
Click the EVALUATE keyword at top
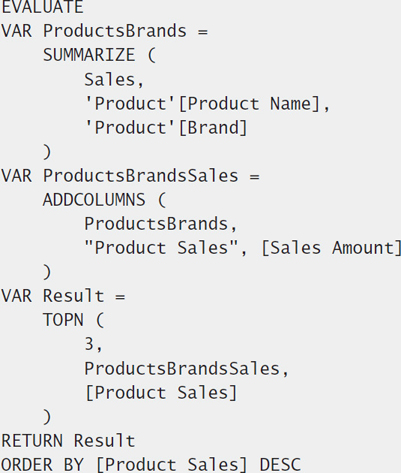tap(42, 7)
